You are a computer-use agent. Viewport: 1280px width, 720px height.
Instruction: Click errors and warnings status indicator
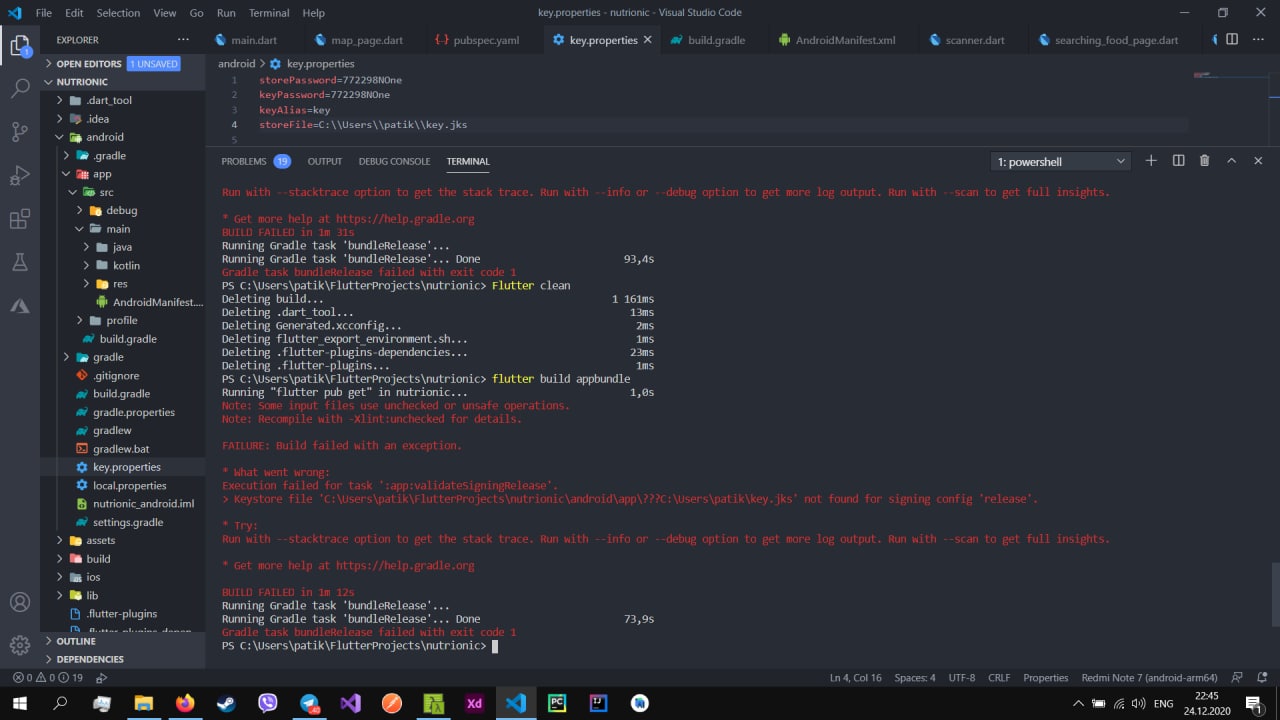(48, 678)
